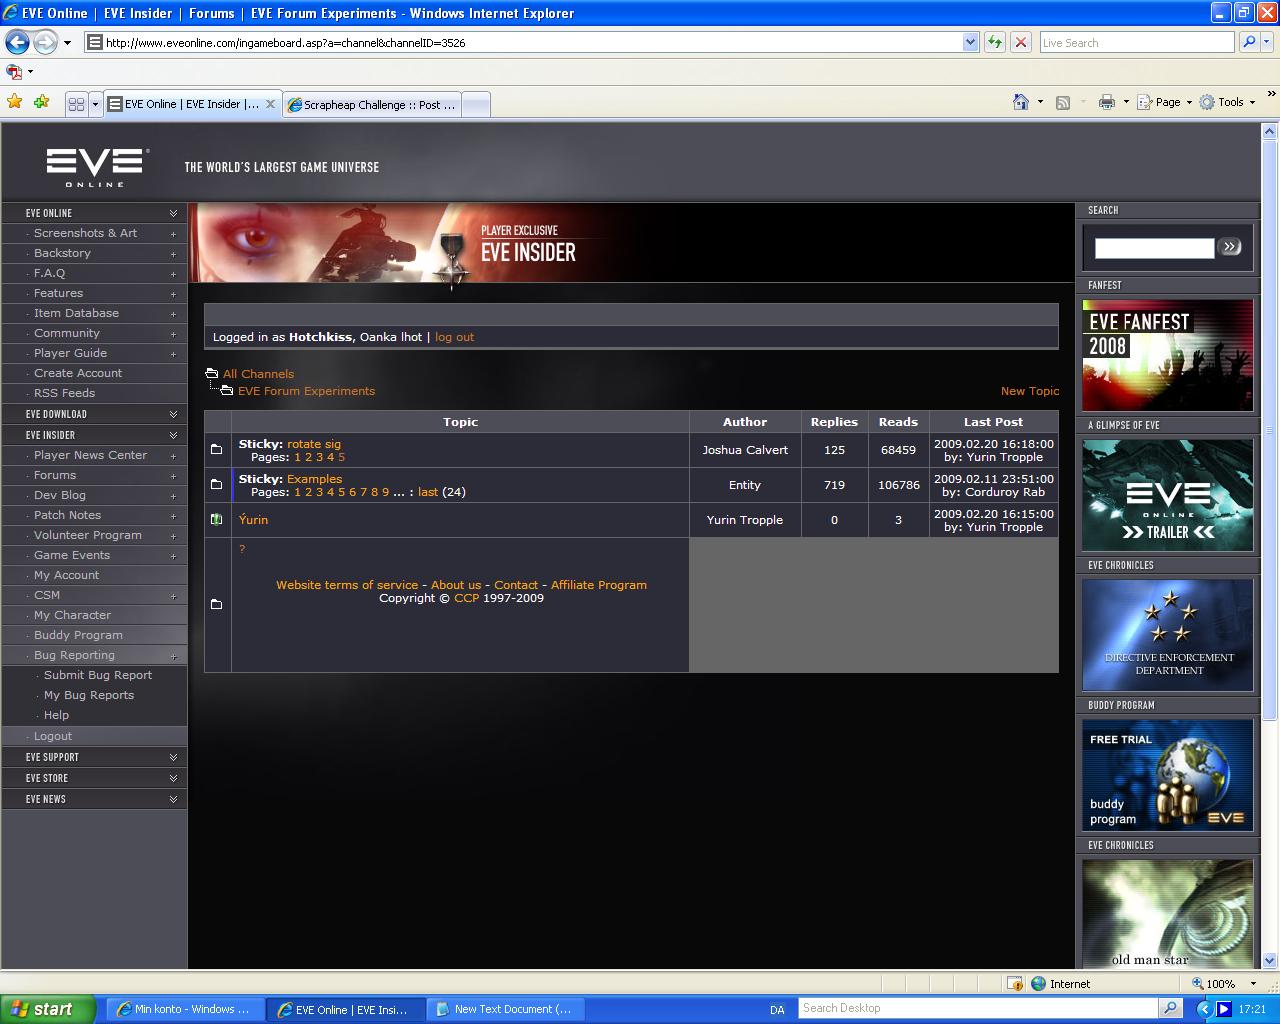1280x1024 pixels.
Task: Open the Examples sticky topic
Action: tap(314, 479)
